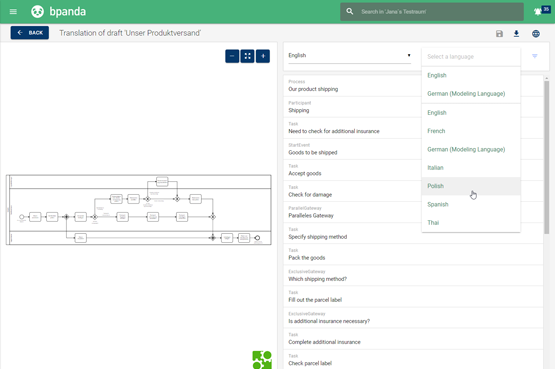Choose Spanish from language list

(x=471, y=204)
